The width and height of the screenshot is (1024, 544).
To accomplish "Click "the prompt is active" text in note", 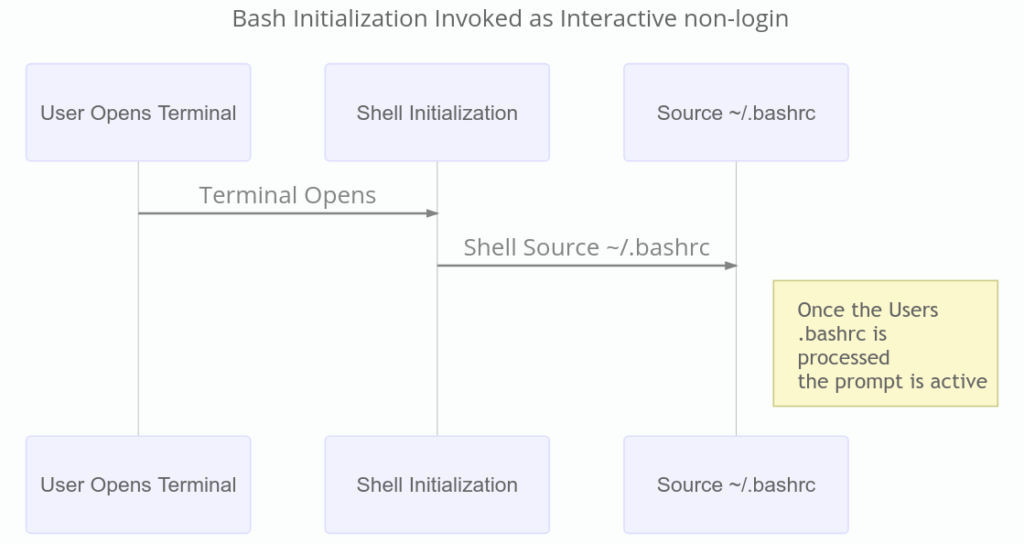I will 892,381.
